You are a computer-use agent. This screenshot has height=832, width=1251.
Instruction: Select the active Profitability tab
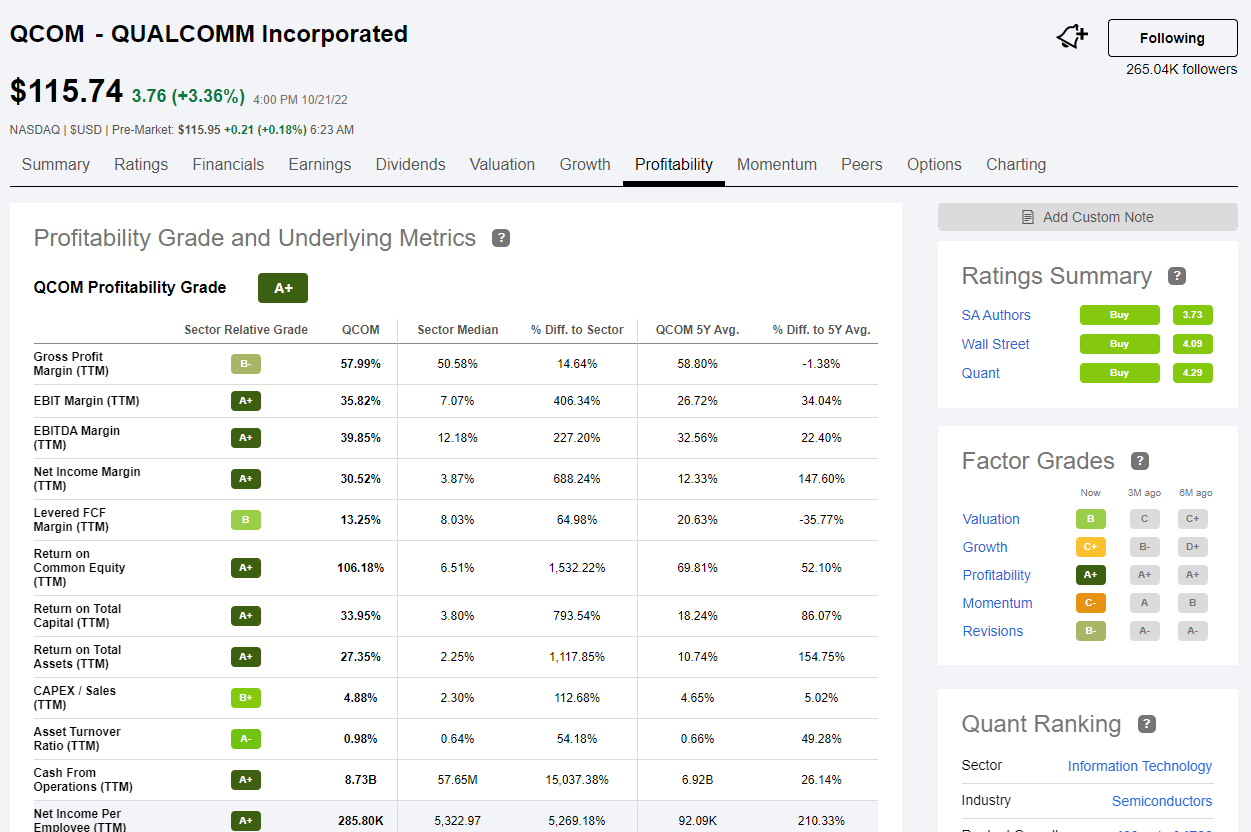[x=674, y=165]
